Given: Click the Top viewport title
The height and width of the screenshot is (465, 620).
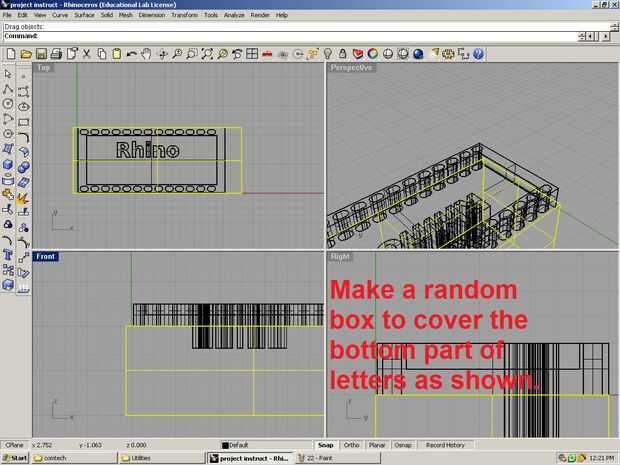Looking at the screenshot, I should (43, 68).
